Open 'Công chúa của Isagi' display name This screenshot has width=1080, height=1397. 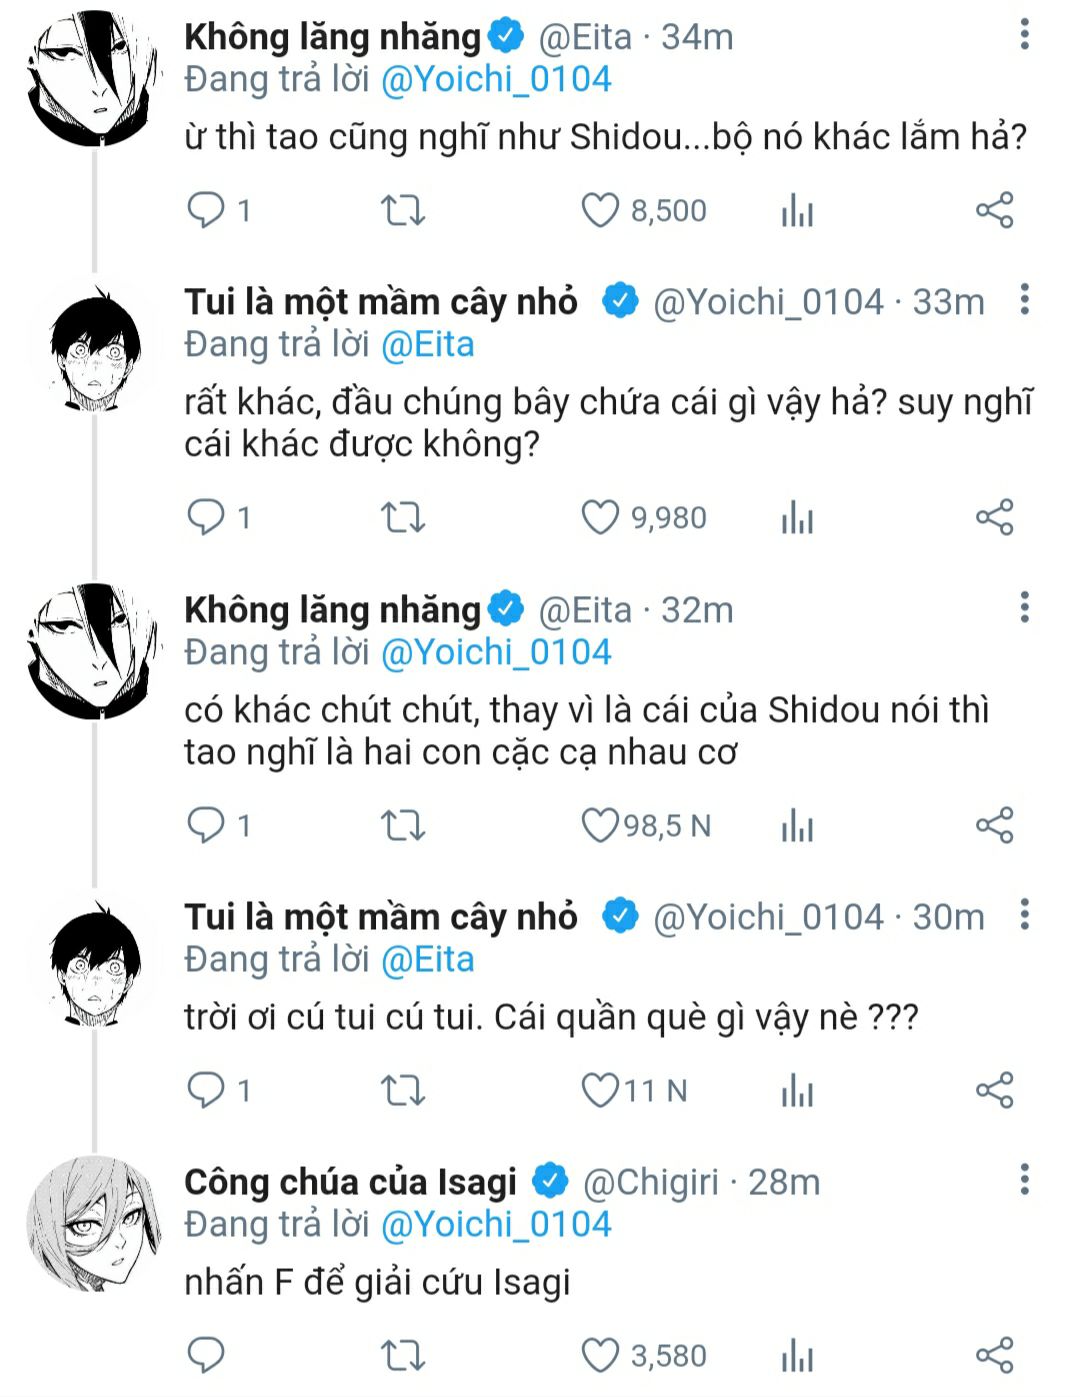click(350, 1182)
